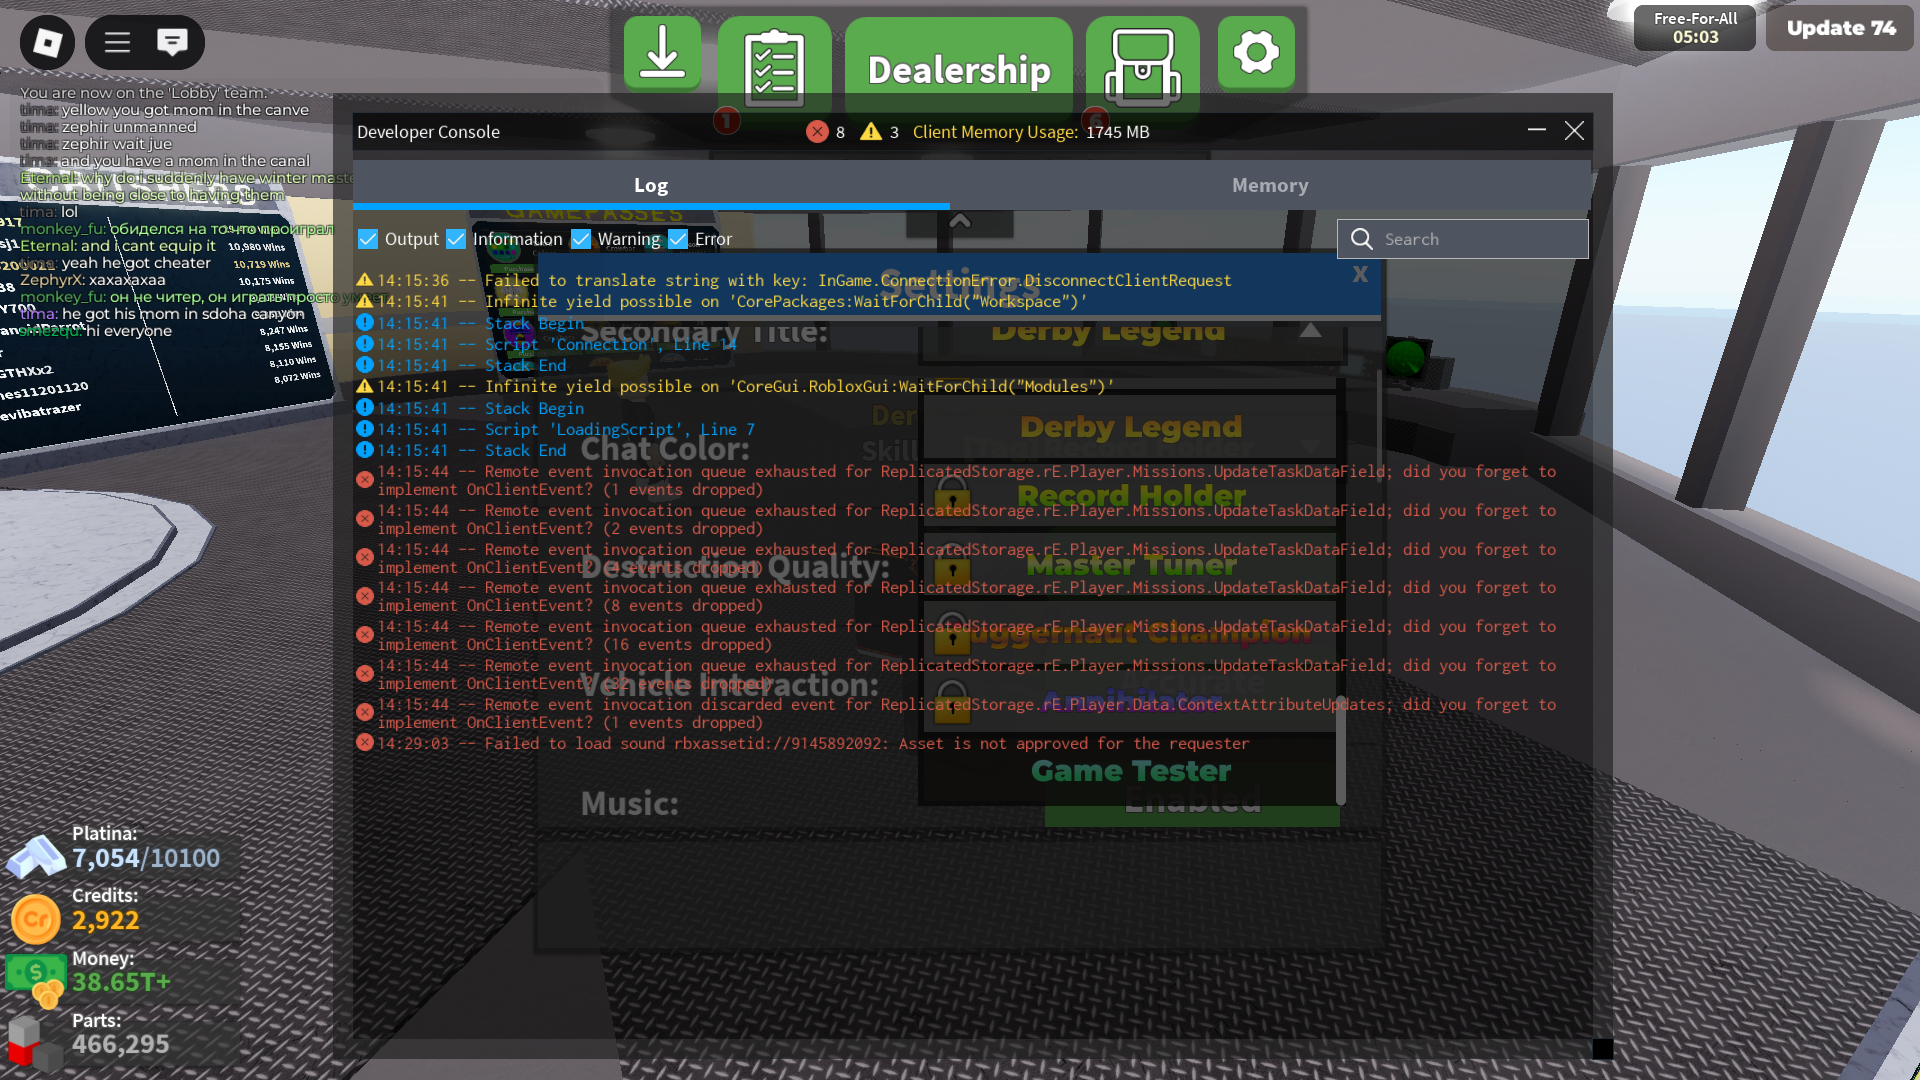This screenshot has height=1080, width=1920.
Task: Click the Master Tuner padlock icon
Action: click(951, 565)
